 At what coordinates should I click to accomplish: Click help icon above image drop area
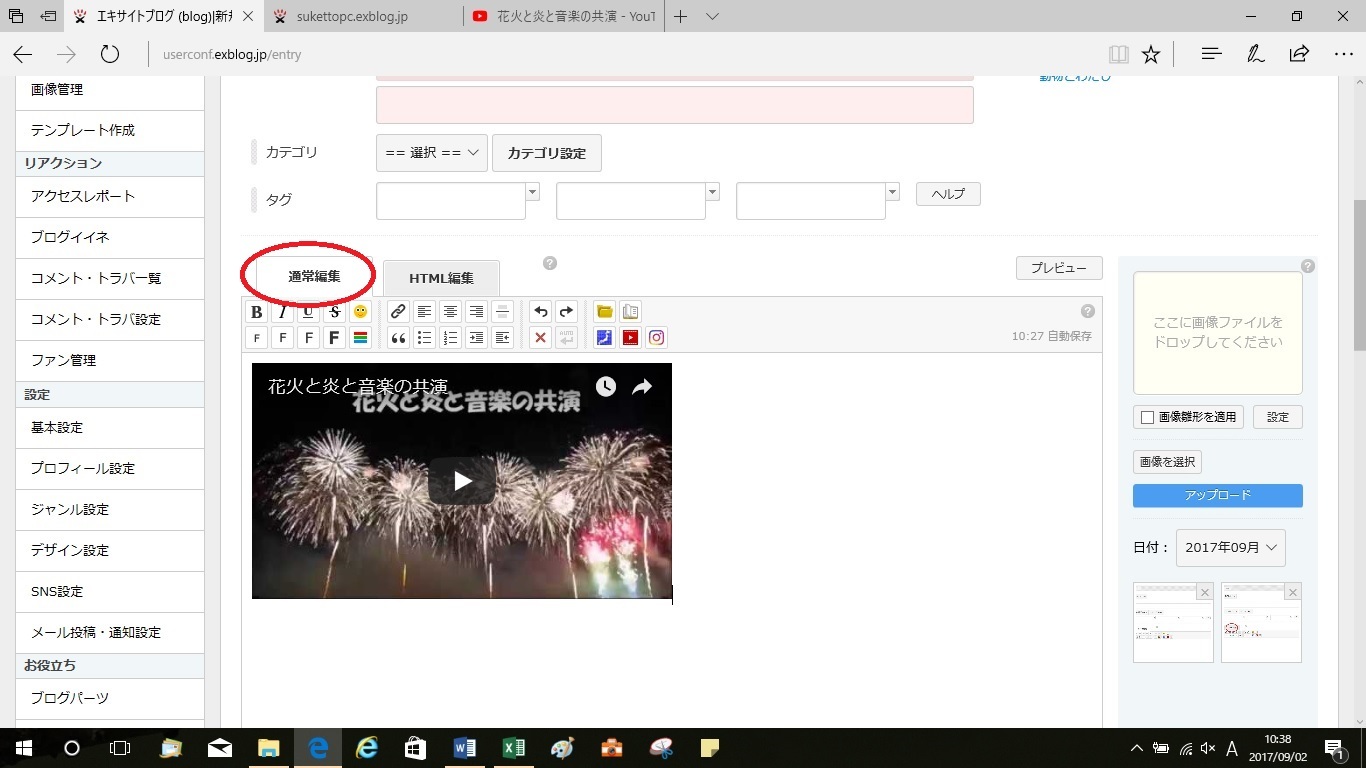(1308, 266)
